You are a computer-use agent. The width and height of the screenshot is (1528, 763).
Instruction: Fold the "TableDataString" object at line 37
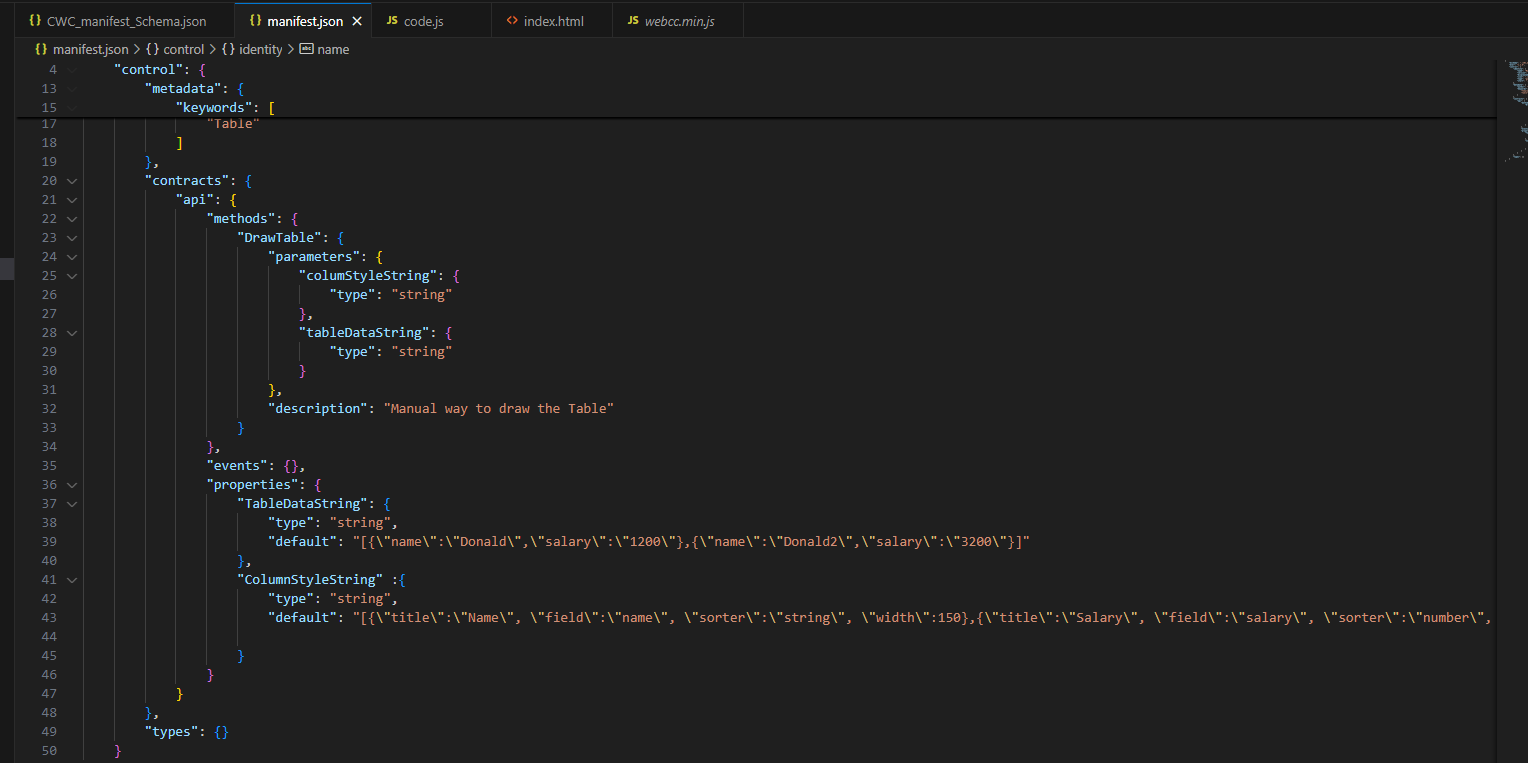(71, 504)
